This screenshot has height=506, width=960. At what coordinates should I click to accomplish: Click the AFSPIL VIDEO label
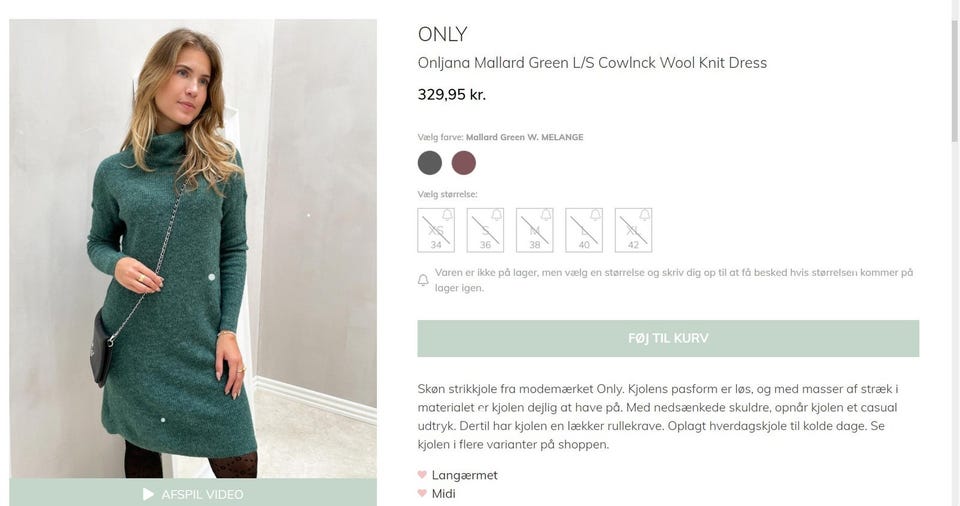[202, 494]
